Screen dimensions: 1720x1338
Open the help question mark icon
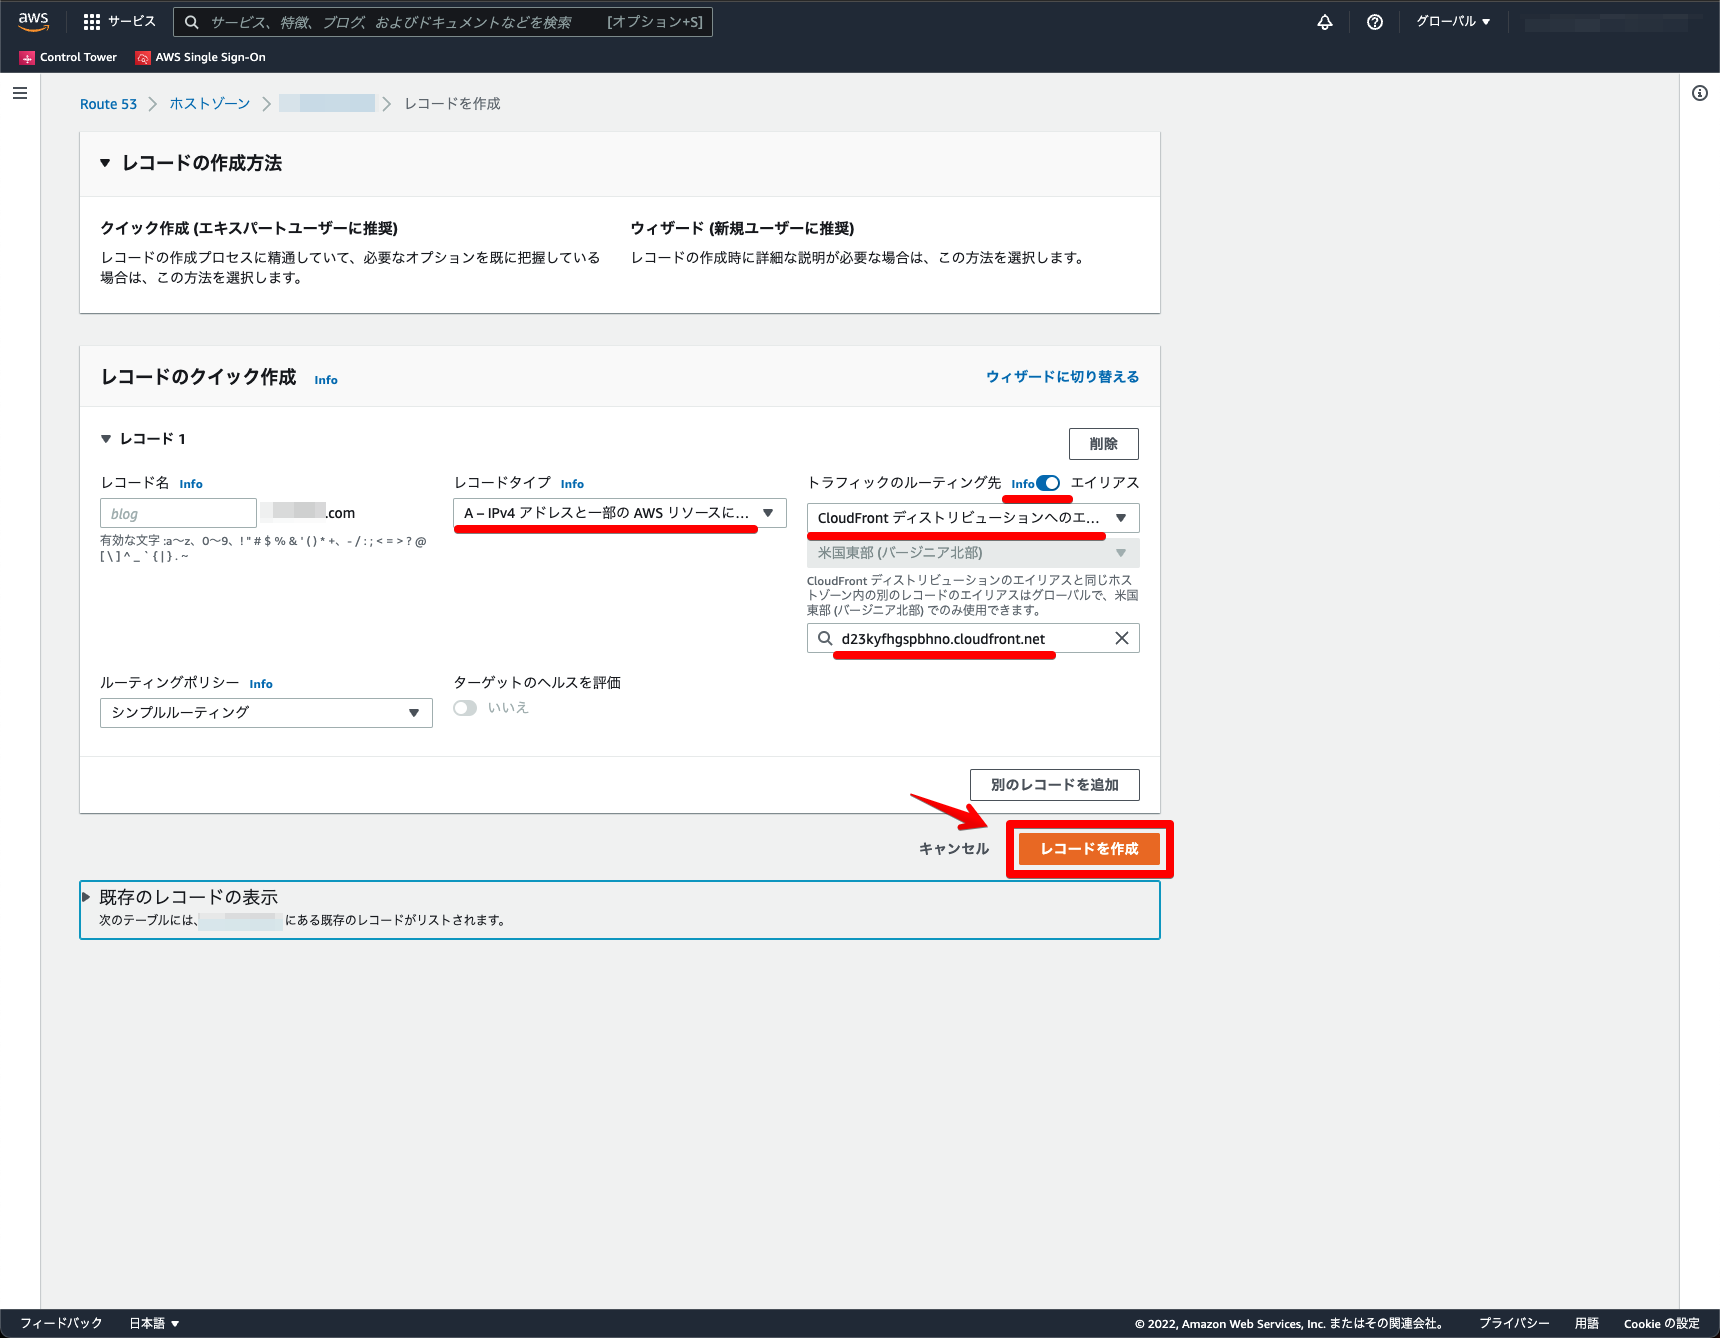coord(1375,22)
